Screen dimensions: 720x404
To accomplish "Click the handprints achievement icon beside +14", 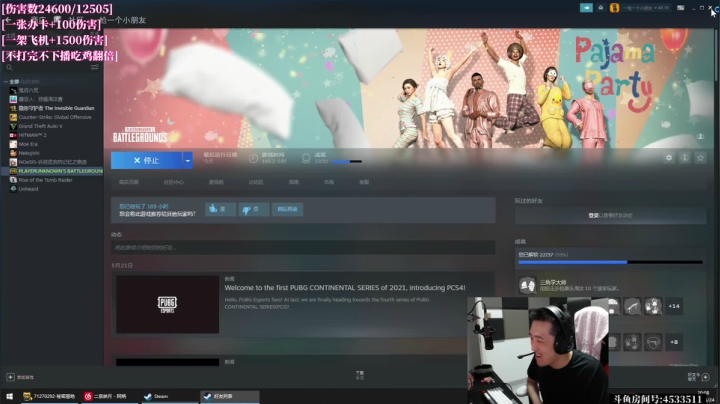I will (652, 306).
